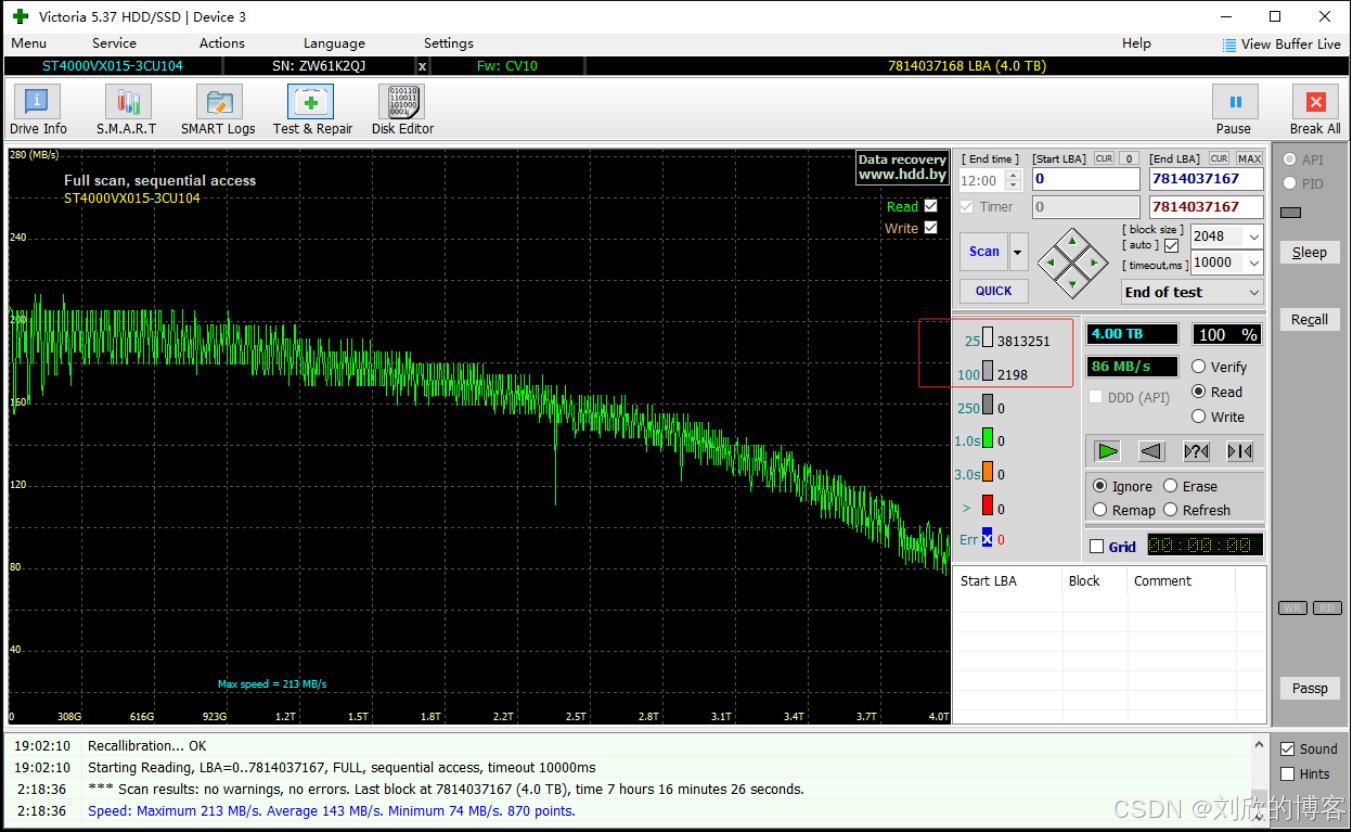This screenshot has height=832, width=1351.
Task: Click the left arrow on navigation diamond
Action: point(1051,263)
